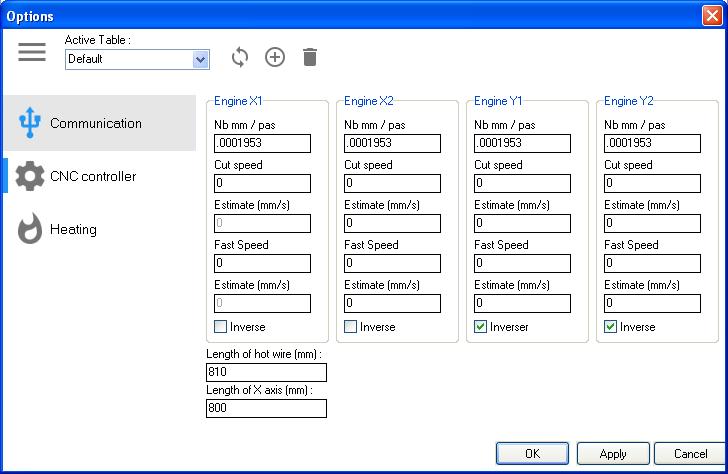Open the hamburger menu icon
Screen dimensions: 728x474
32,53
